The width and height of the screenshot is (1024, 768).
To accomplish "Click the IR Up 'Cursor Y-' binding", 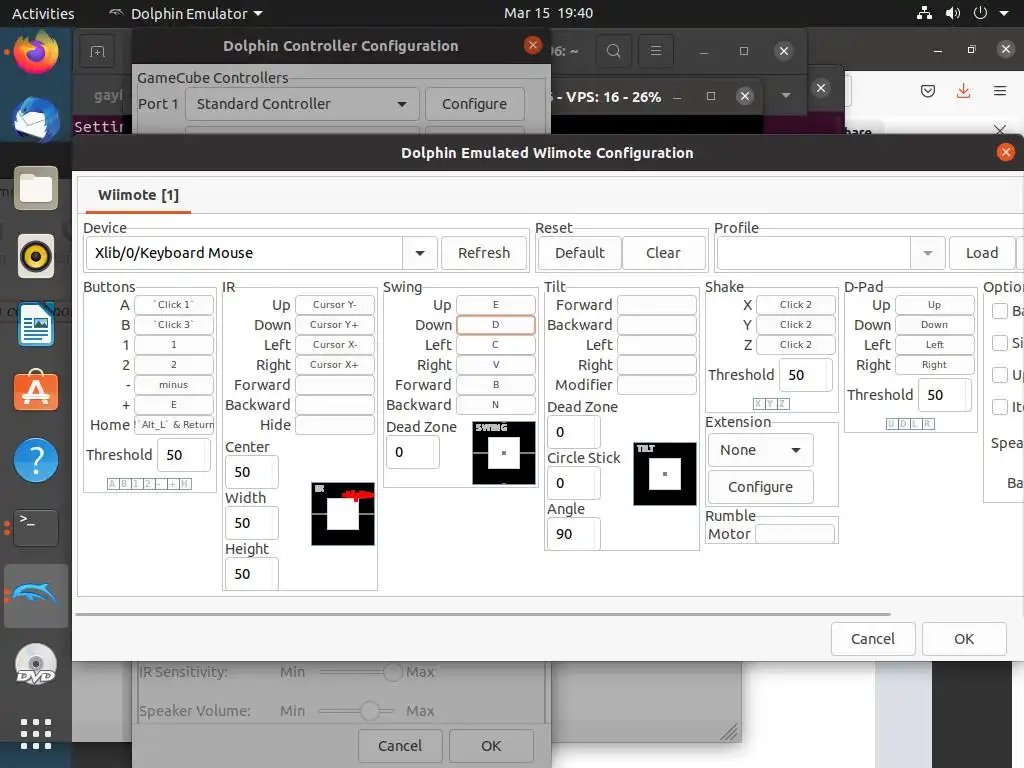I will pyautogui.click(x=334, y=304).
